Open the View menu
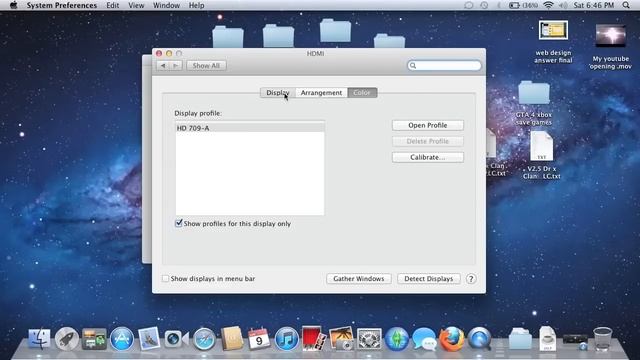The width and height of the screenshot is (640, 360). tap(136, 5)
